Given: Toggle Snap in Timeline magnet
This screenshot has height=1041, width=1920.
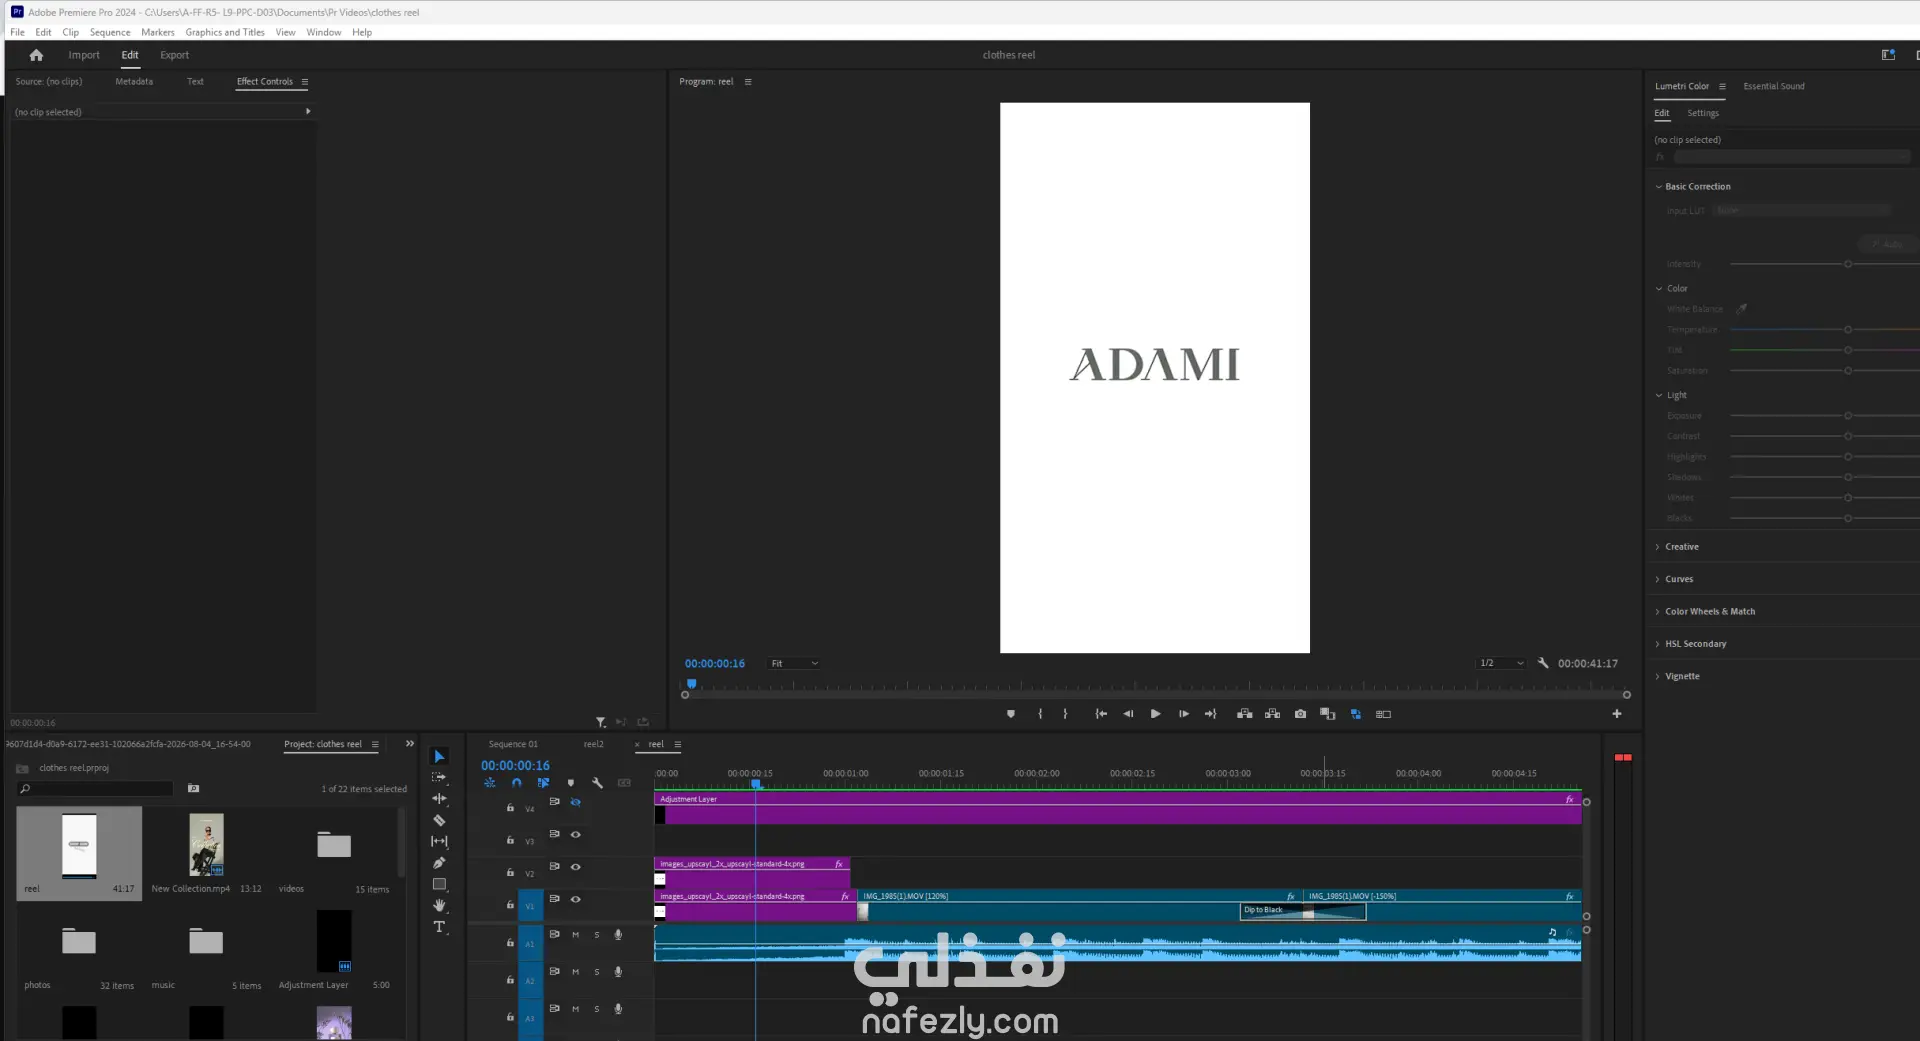Looking at the screenshot, I should (x=517, y=783).
